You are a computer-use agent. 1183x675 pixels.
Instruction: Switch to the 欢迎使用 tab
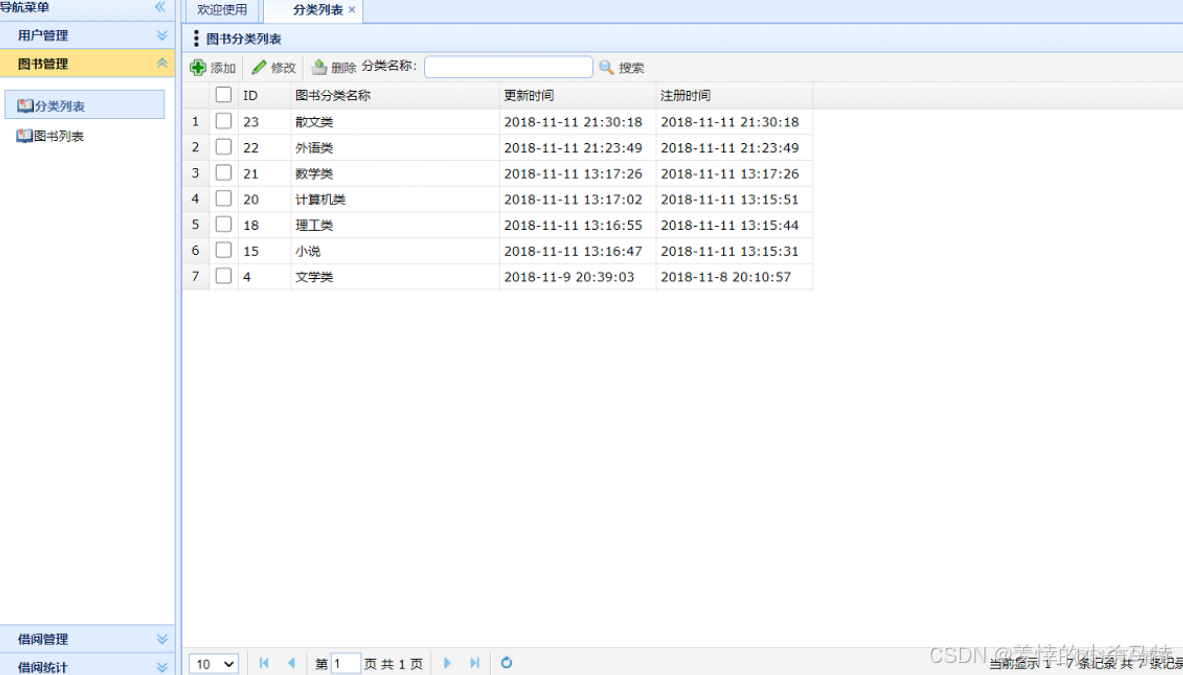click(221, 11)
